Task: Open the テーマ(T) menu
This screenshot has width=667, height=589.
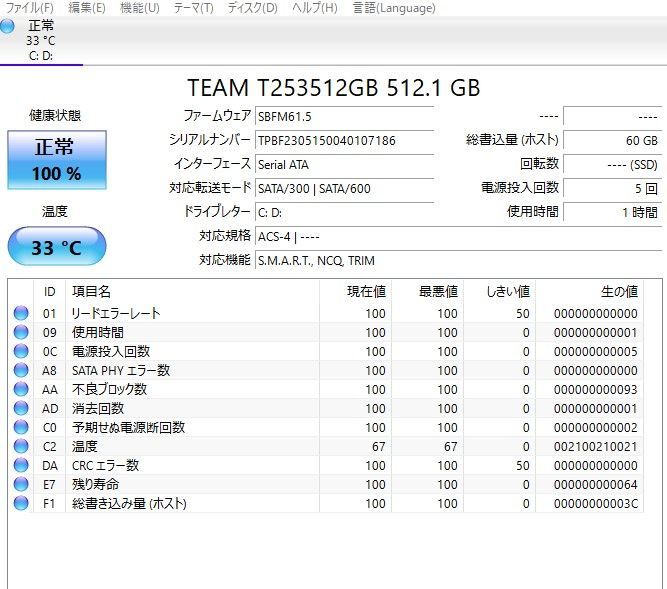Action: (x=194, y=8)
